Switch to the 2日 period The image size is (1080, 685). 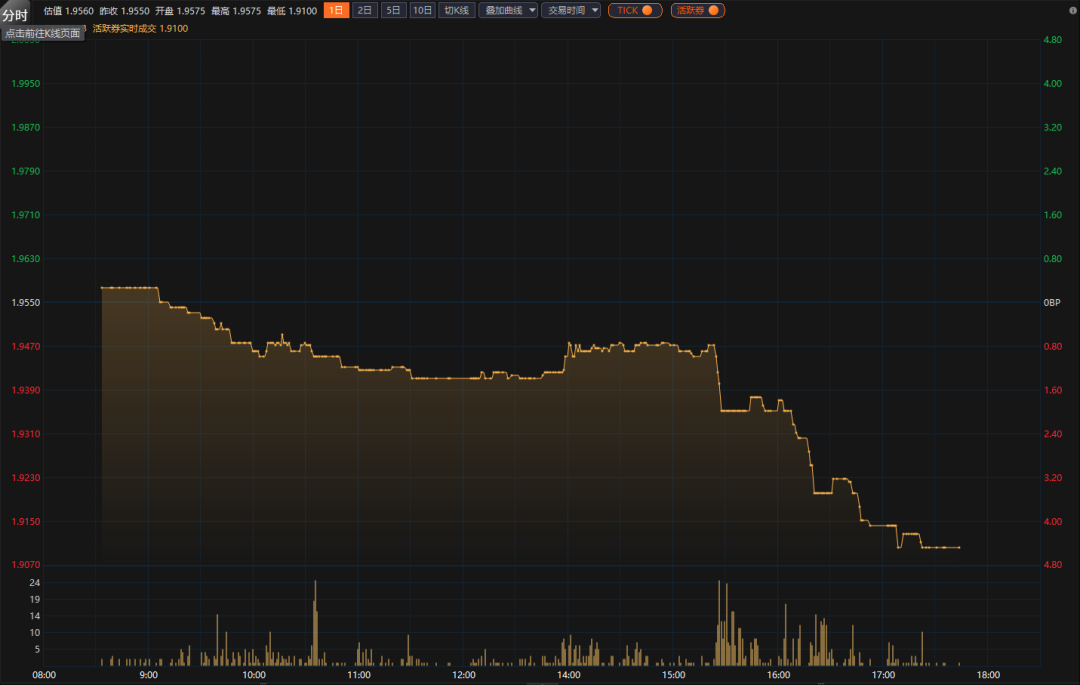coord(365,10)
